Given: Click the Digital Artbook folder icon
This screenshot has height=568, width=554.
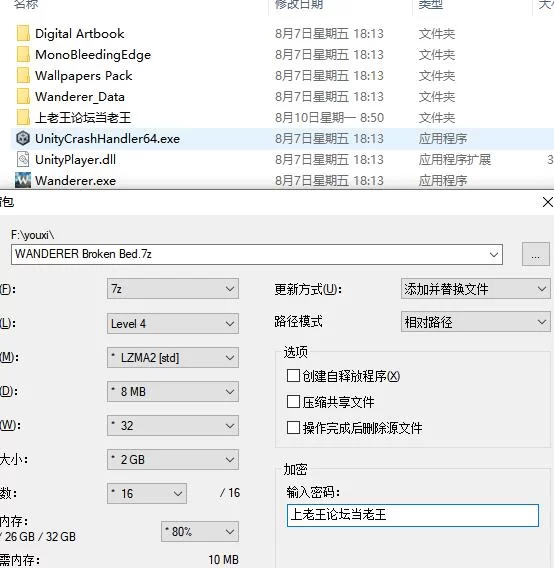Looking at the screenshot, I should point(23,34).
